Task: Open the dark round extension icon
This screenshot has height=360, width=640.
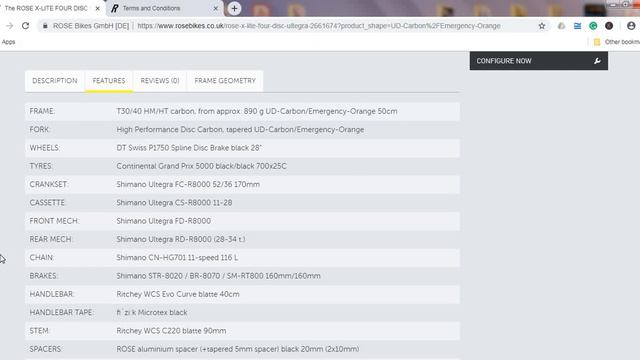Action: click(x=609, y=26)
